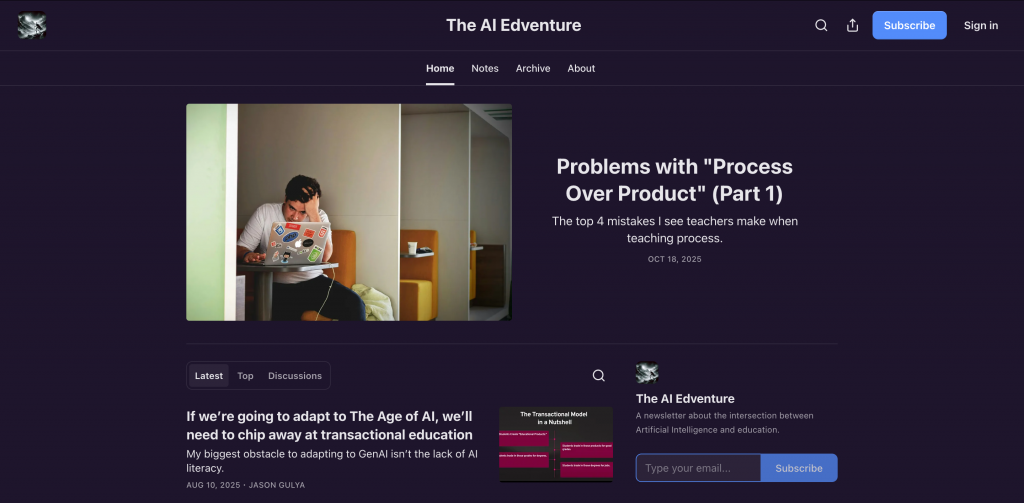The height and width of the screenshot is (503, 1024).
Task: Click the share icon in the header
Action: (852, 25)
